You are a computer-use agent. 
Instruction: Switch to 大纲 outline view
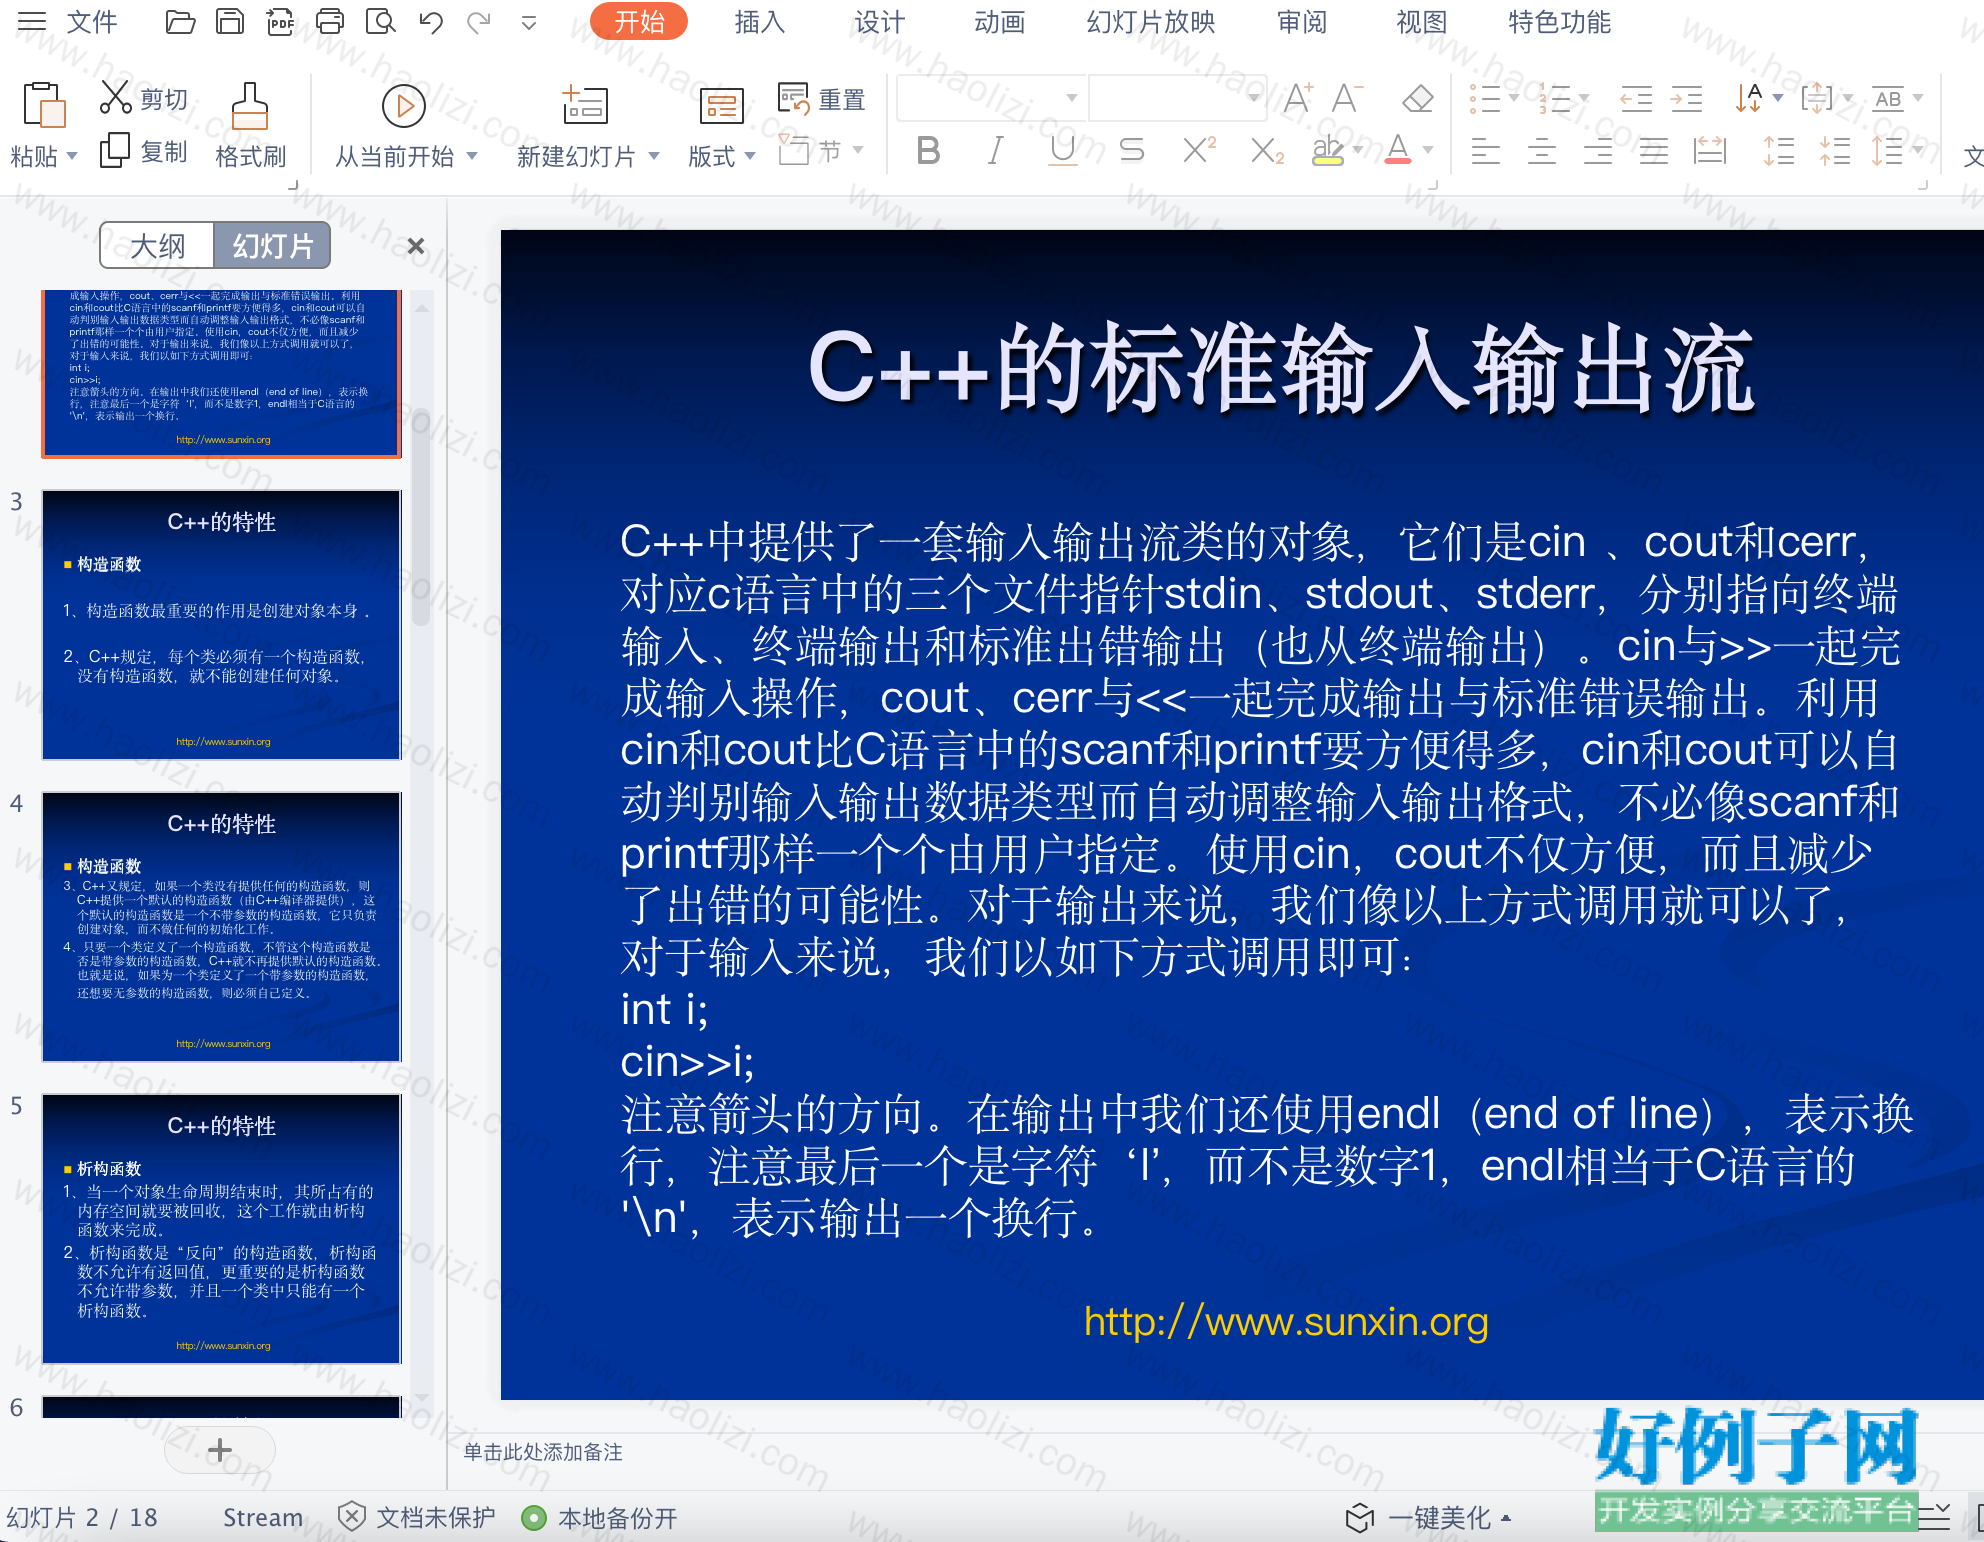click(x=157, y=245)
